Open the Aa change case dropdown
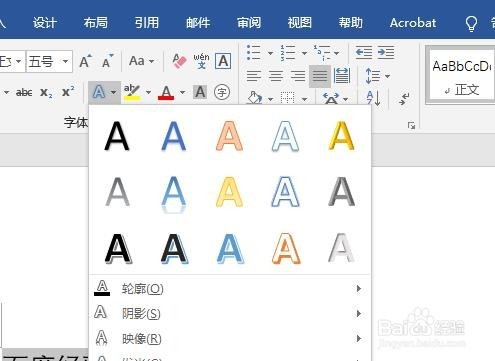495x361 pixels. pyautogui.click(x=142, y=61)
